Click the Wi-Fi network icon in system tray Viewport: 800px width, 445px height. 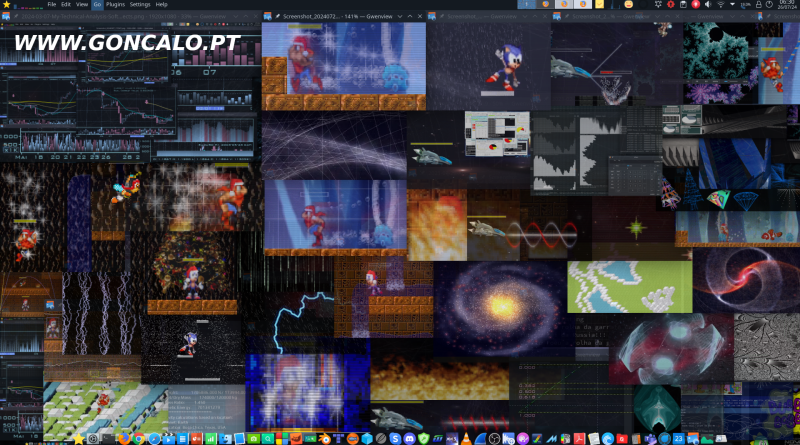pyautogui.click(x=719, y=5)
